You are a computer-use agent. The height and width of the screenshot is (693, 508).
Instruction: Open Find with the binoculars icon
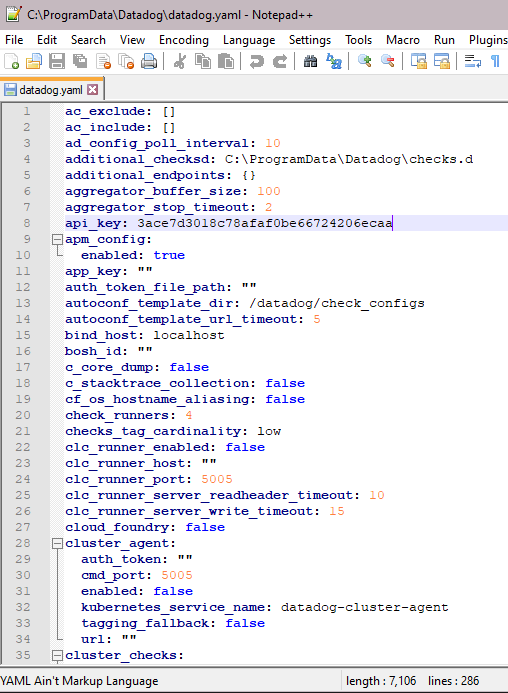click(x=310, y=61)
